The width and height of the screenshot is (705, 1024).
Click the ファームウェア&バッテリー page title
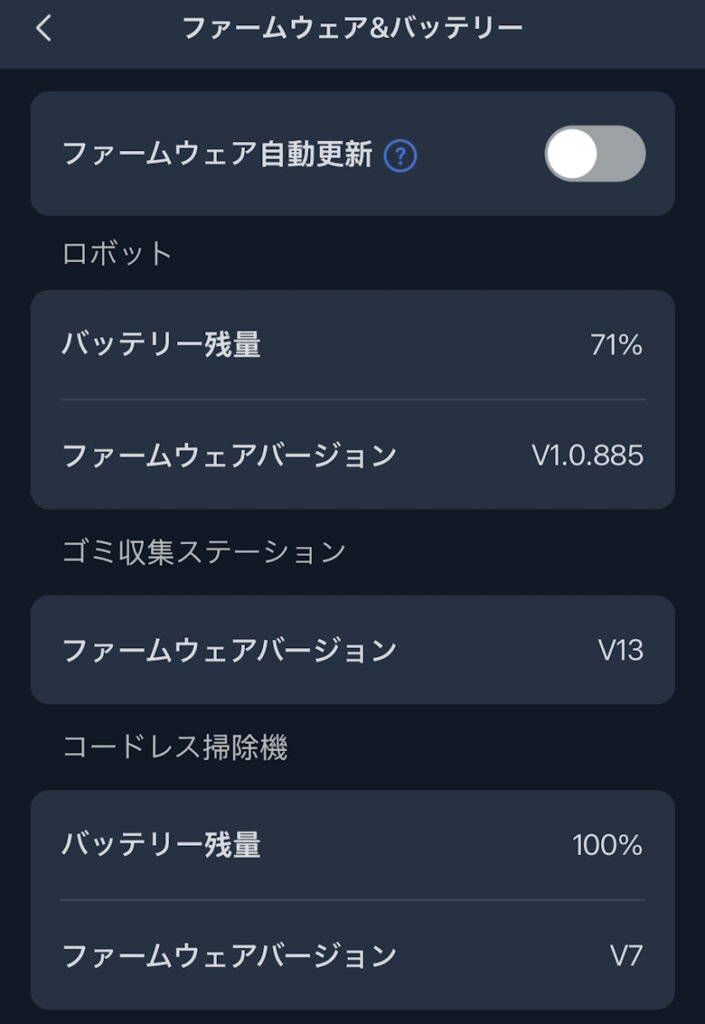[352, 28]
